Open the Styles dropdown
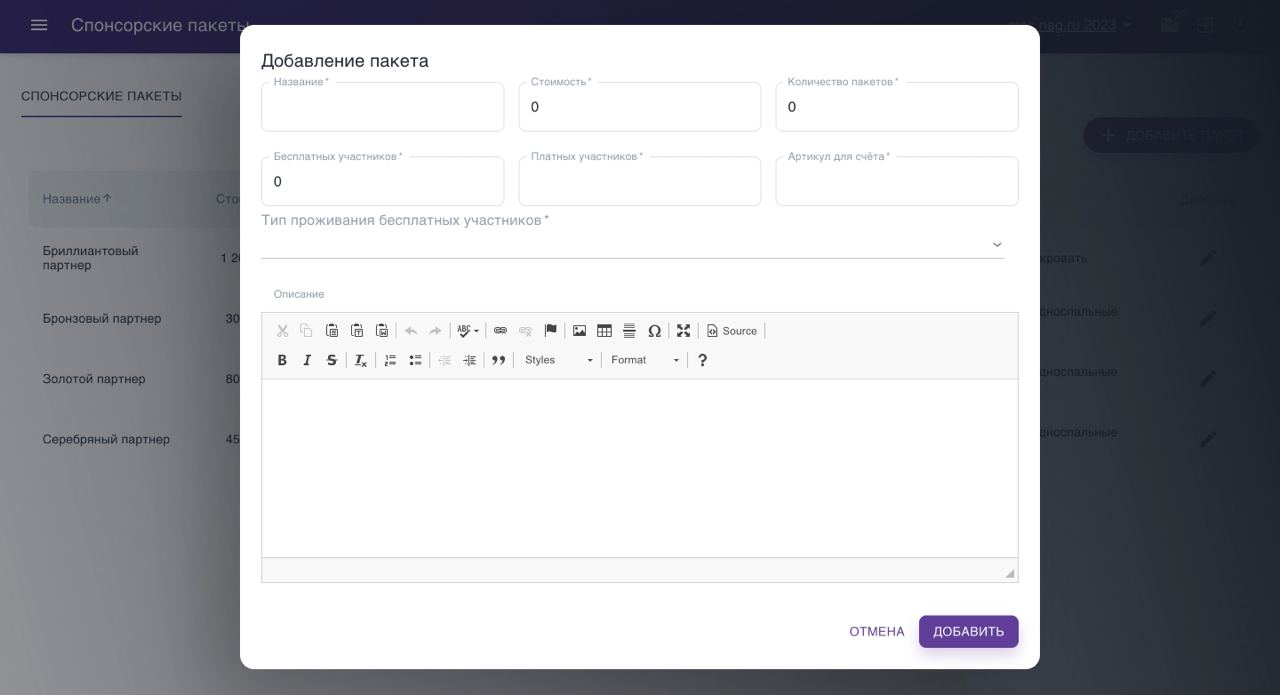 click(x=558, y=360)
